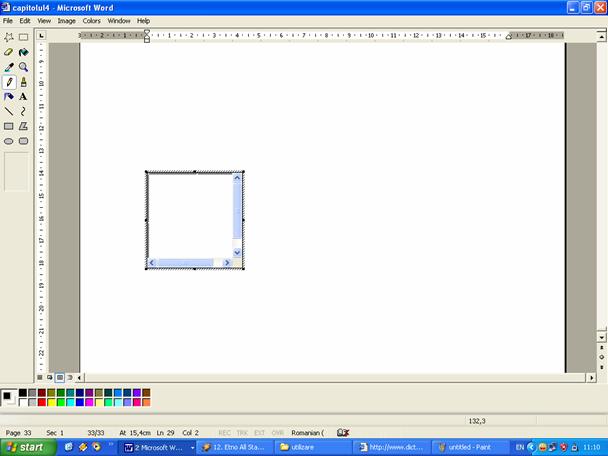Open the Image menu
This screenshot has height=456, width=608.
click(66, 20)
